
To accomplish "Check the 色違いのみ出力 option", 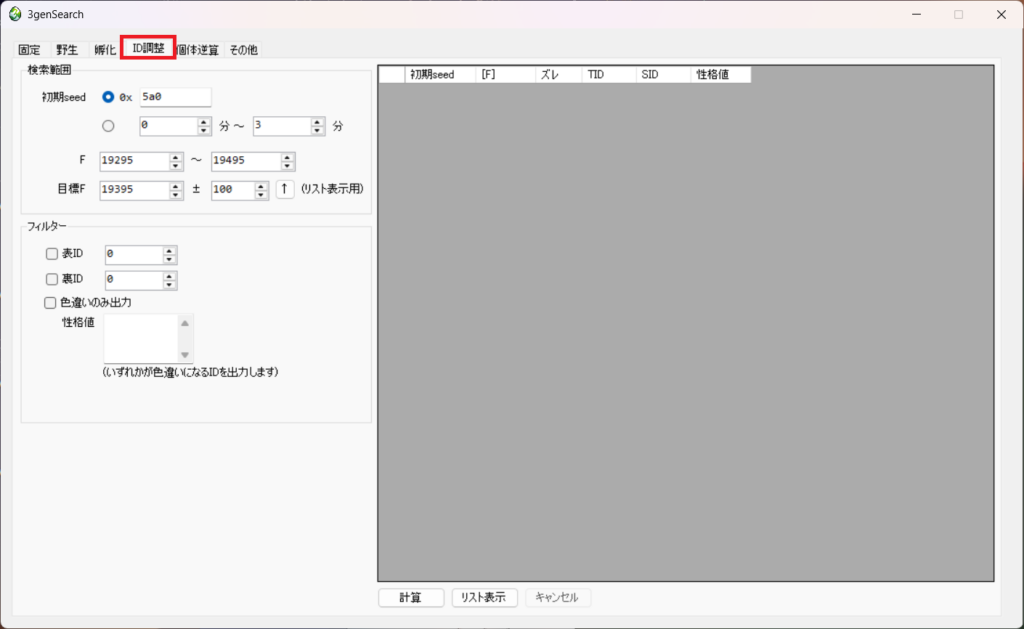I will (50, 303).
